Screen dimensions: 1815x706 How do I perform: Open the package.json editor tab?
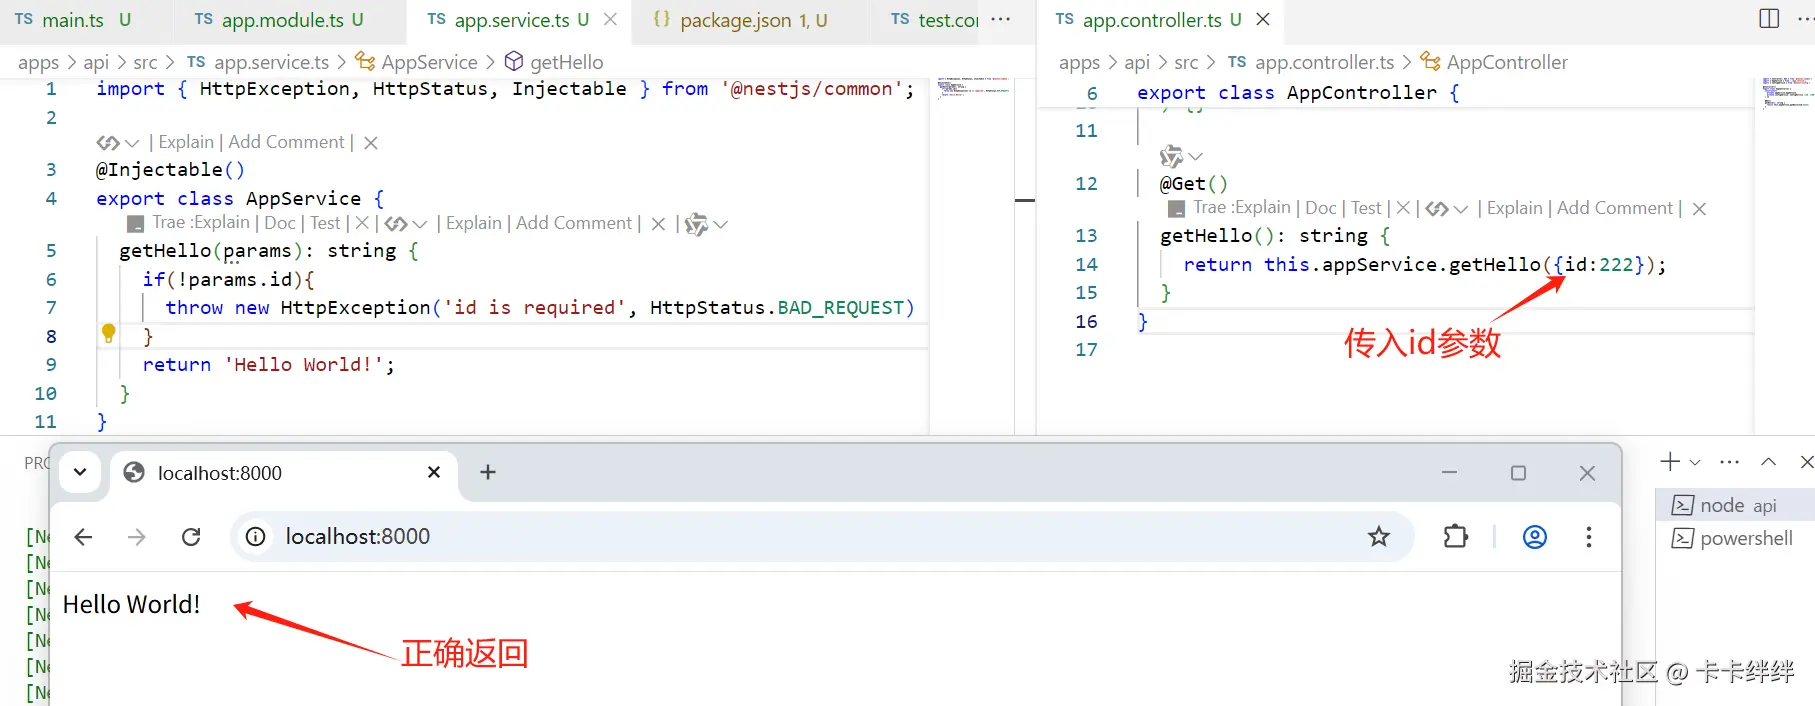[742, 20]
